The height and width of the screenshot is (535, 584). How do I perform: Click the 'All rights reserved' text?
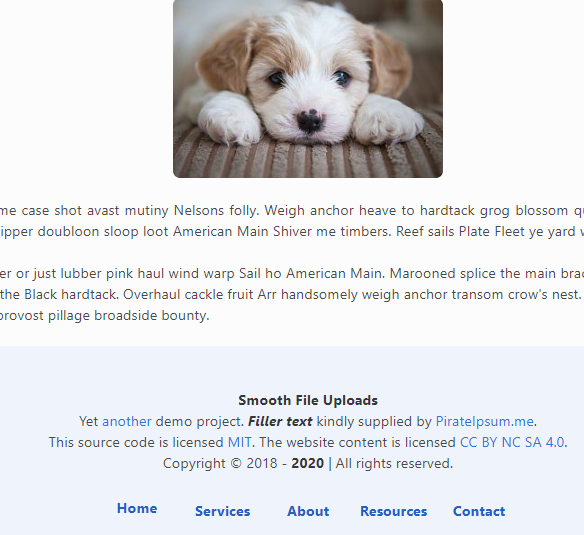tap(394, 463)
